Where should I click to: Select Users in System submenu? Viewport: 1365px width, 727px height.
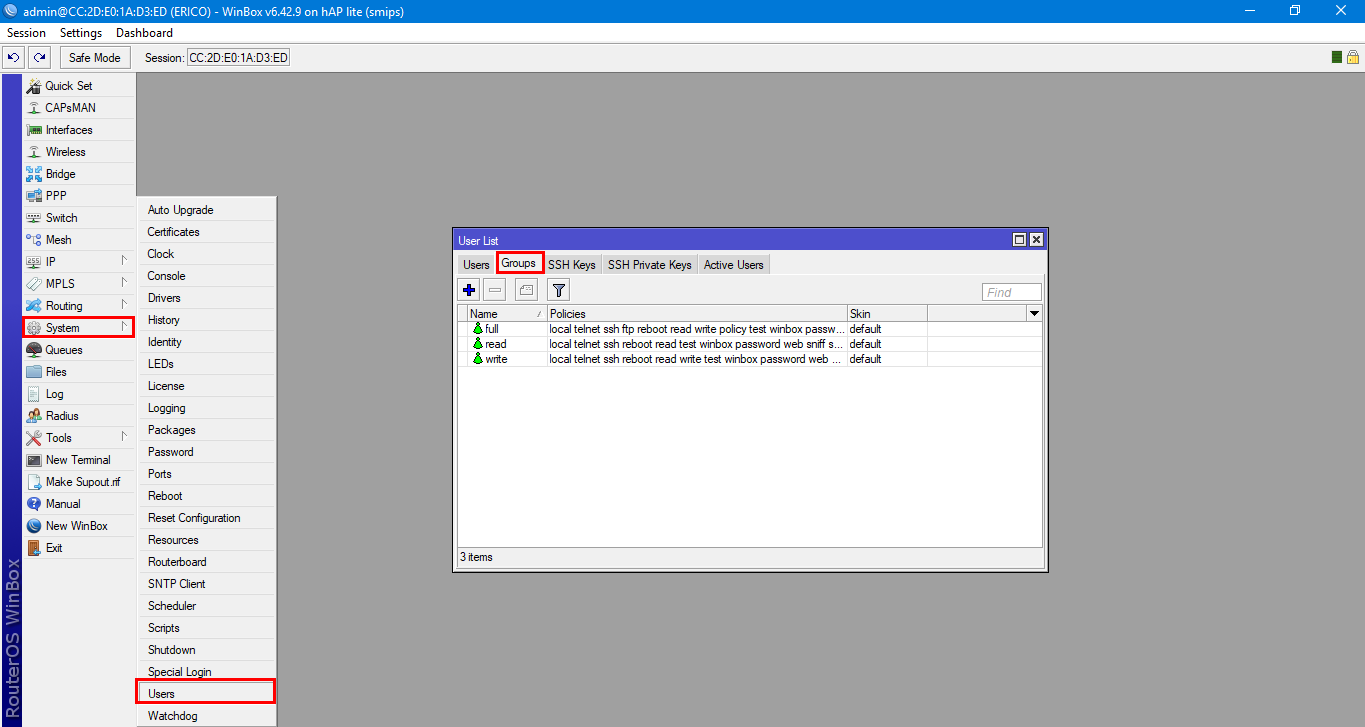click(x=206, y=694)
